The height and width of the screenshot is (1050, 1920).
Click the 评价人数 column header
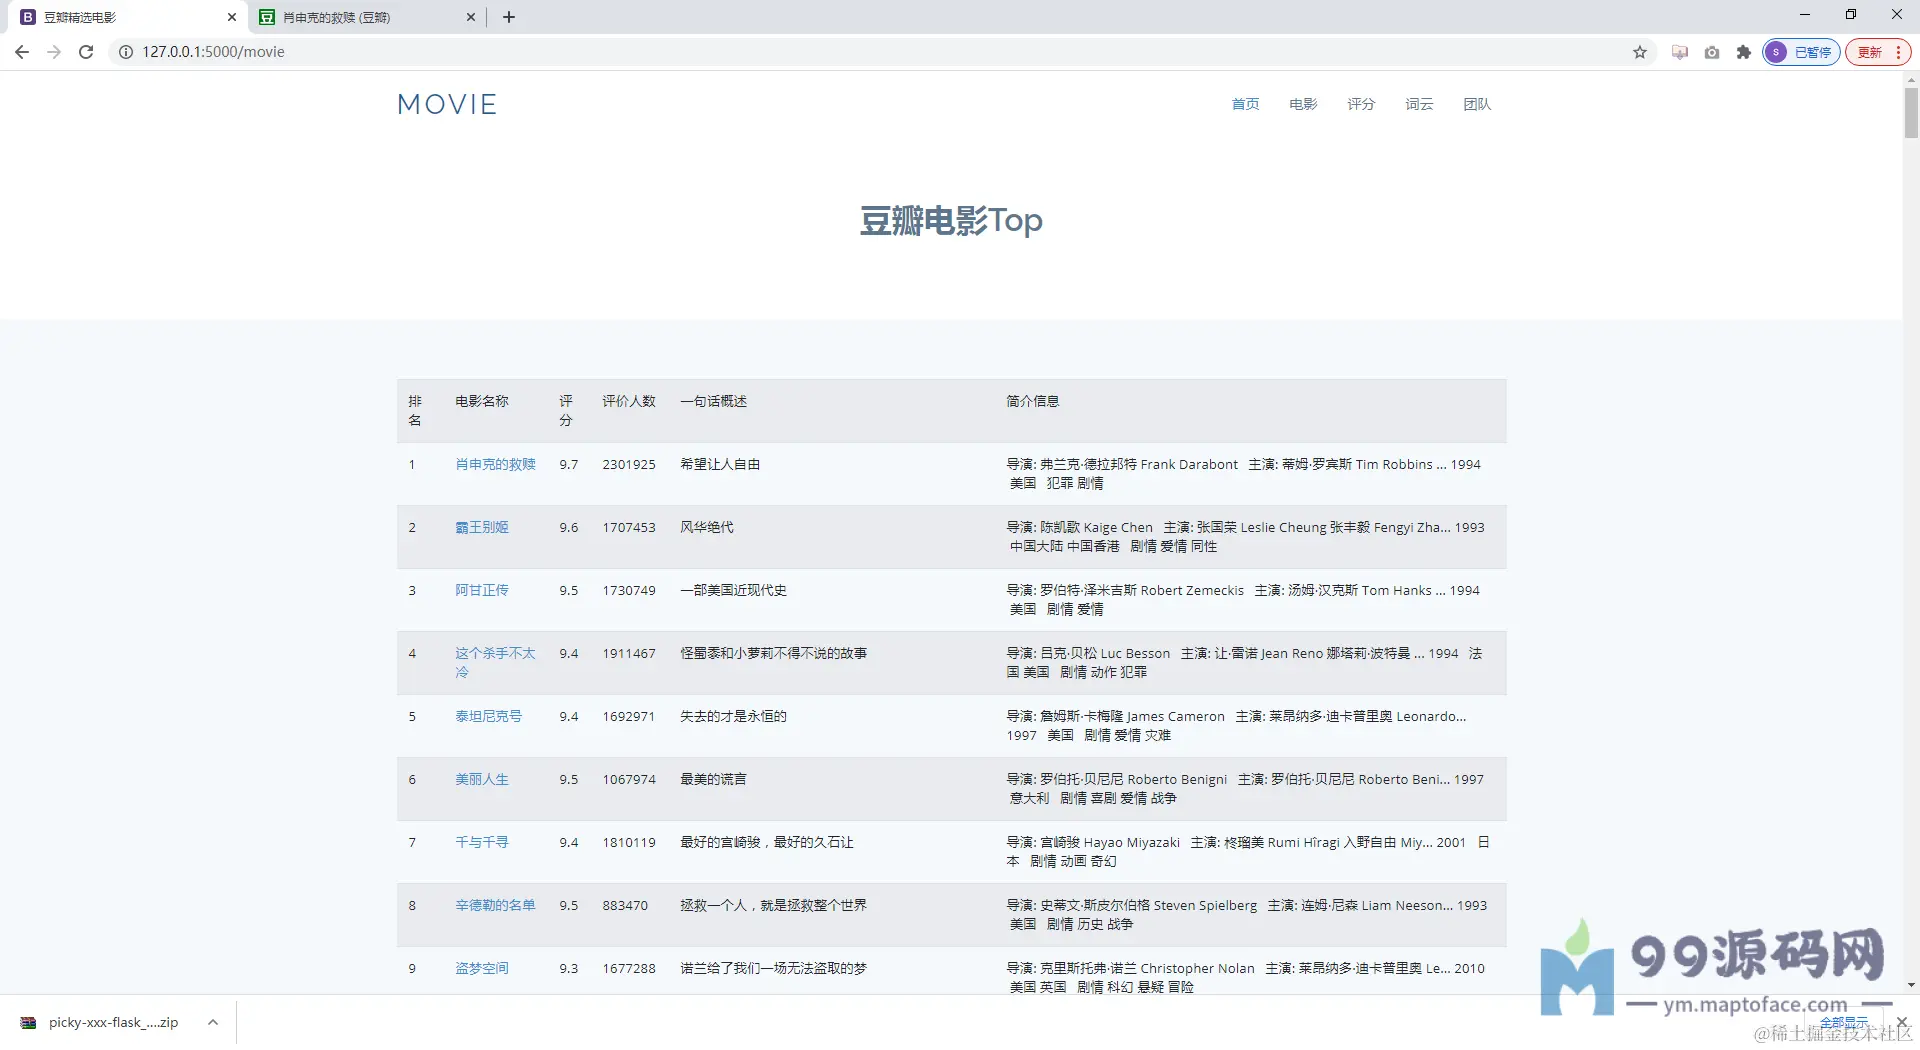click(x=629, y=401)
